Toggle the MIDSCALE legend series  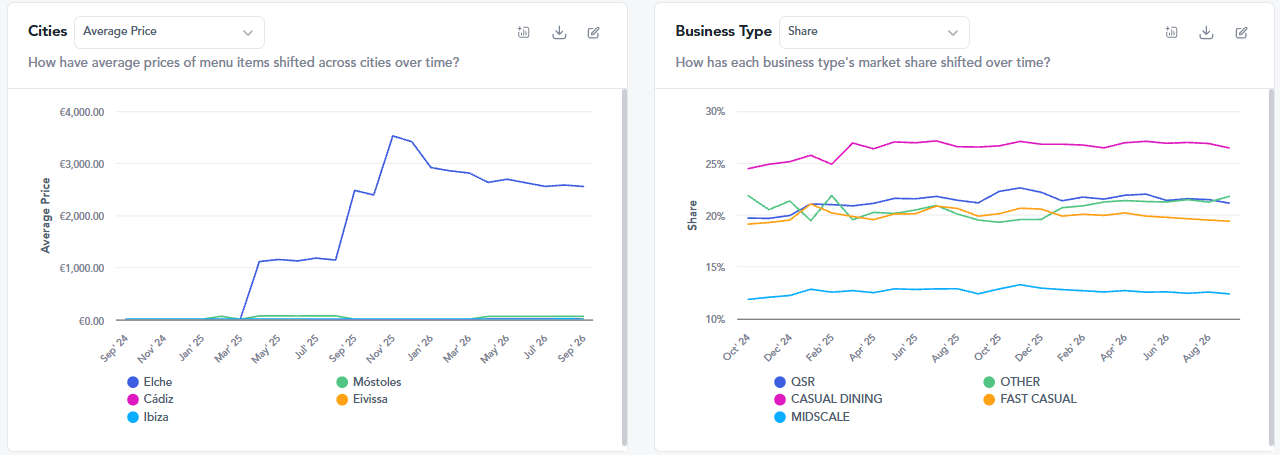(812, 417)
